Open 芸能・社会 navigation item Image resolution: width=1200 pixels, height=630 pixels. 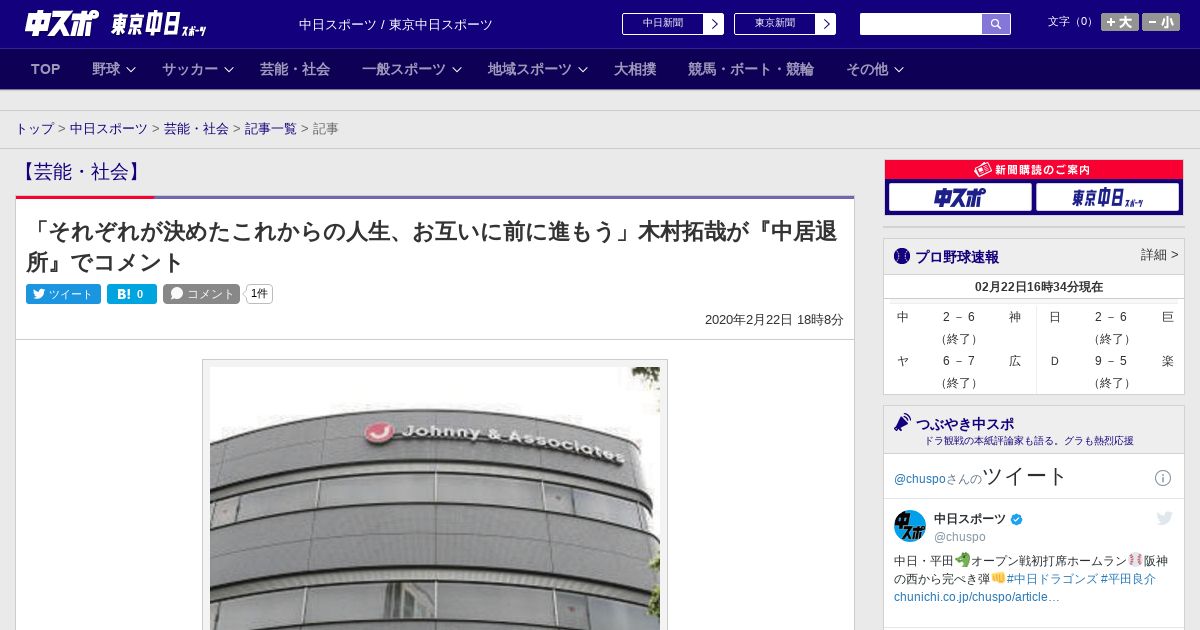pyautogui.click(x=295, y=69)
